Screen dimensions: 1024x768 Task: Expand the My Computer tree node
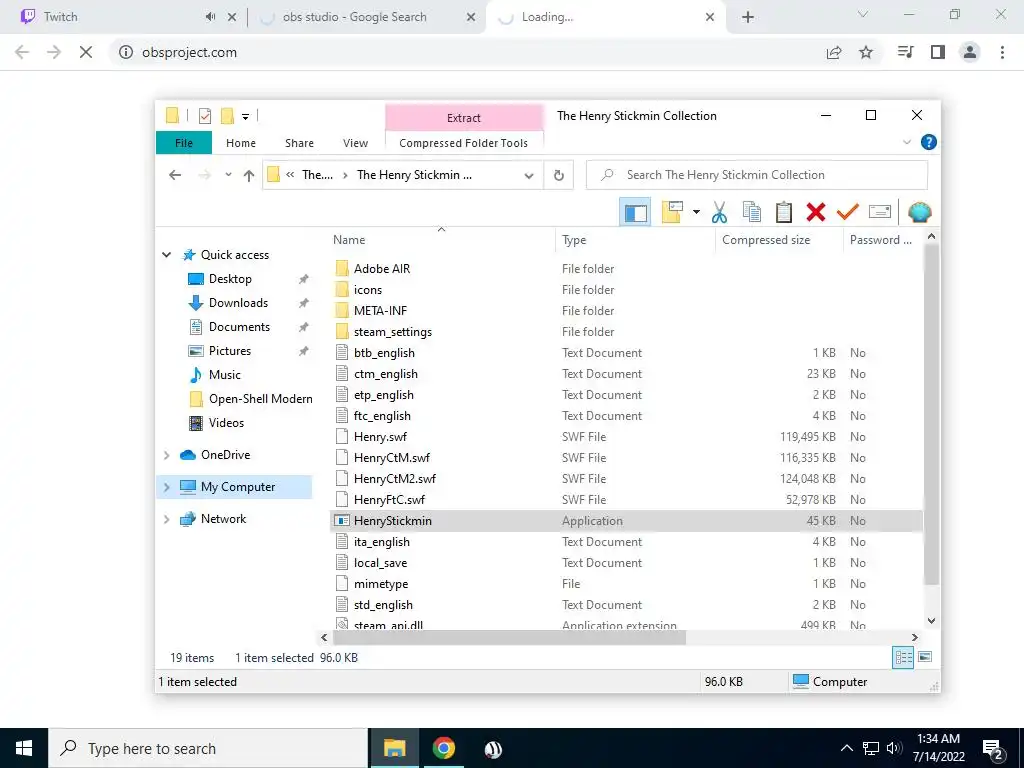point(167,487)
